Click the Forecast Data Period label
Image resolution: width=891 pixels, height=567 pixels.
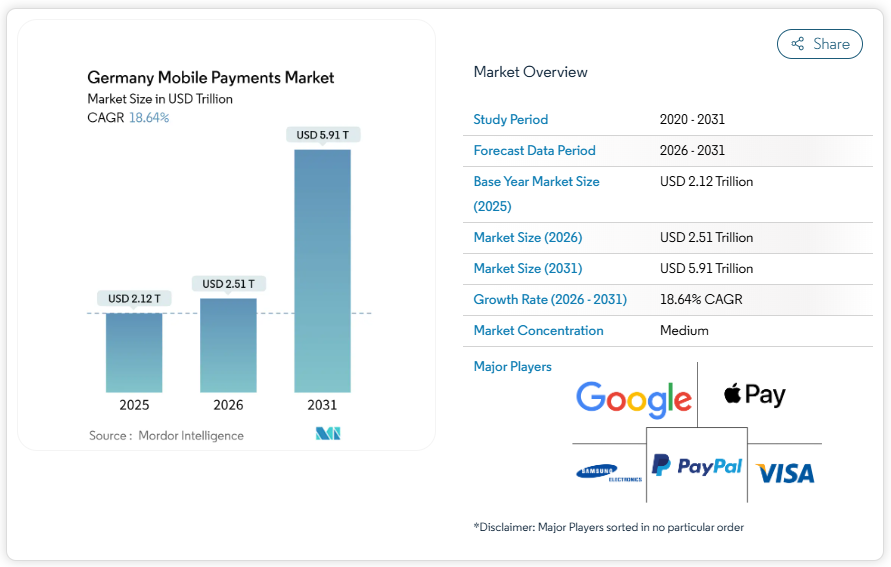click(x=534, y=150)
